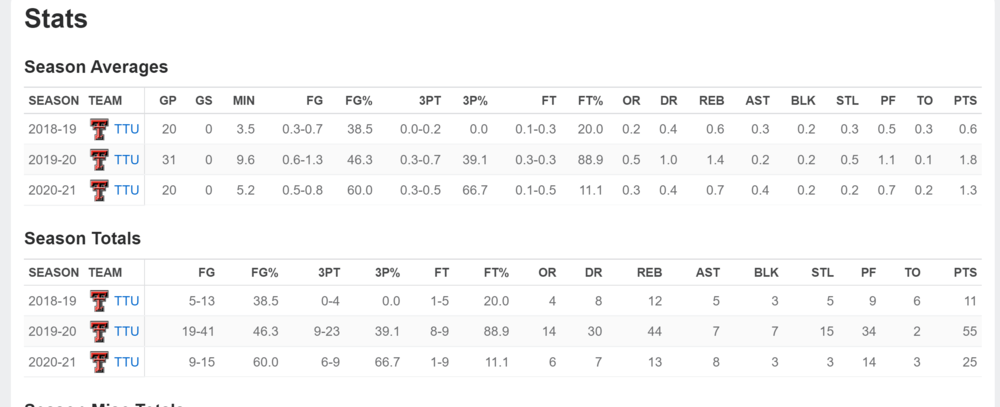Viewport: 1000px width, 407px height.
Task: Click the MIN column header
Action: pyautogui.click(x=244, y=101)
